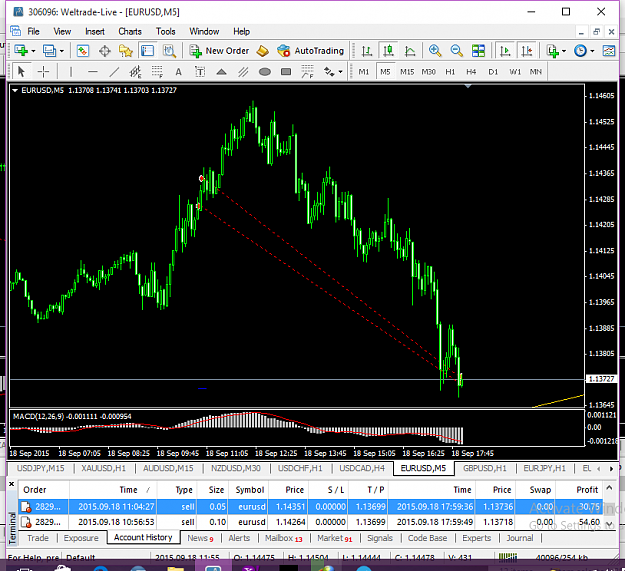
Task: Open the Trade terminal tab
Action: click(38, 538)
